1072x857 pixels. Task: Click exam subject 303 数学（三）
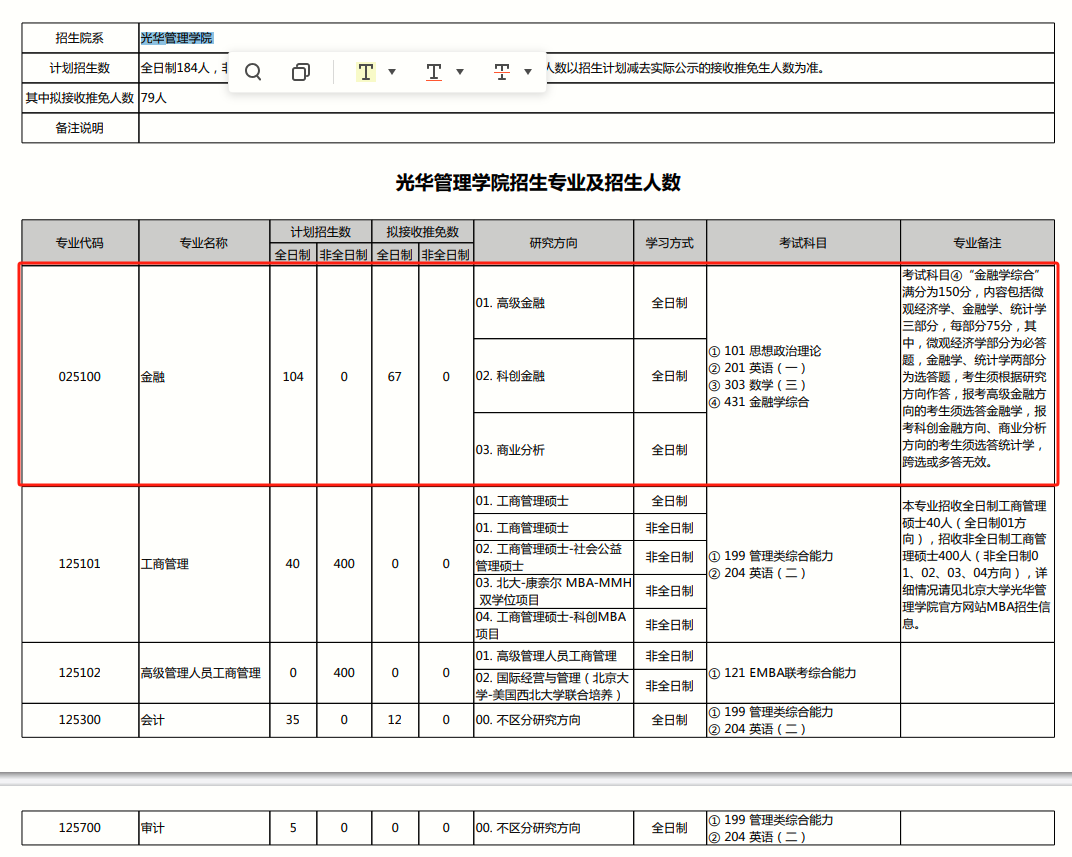coord(758,385)
